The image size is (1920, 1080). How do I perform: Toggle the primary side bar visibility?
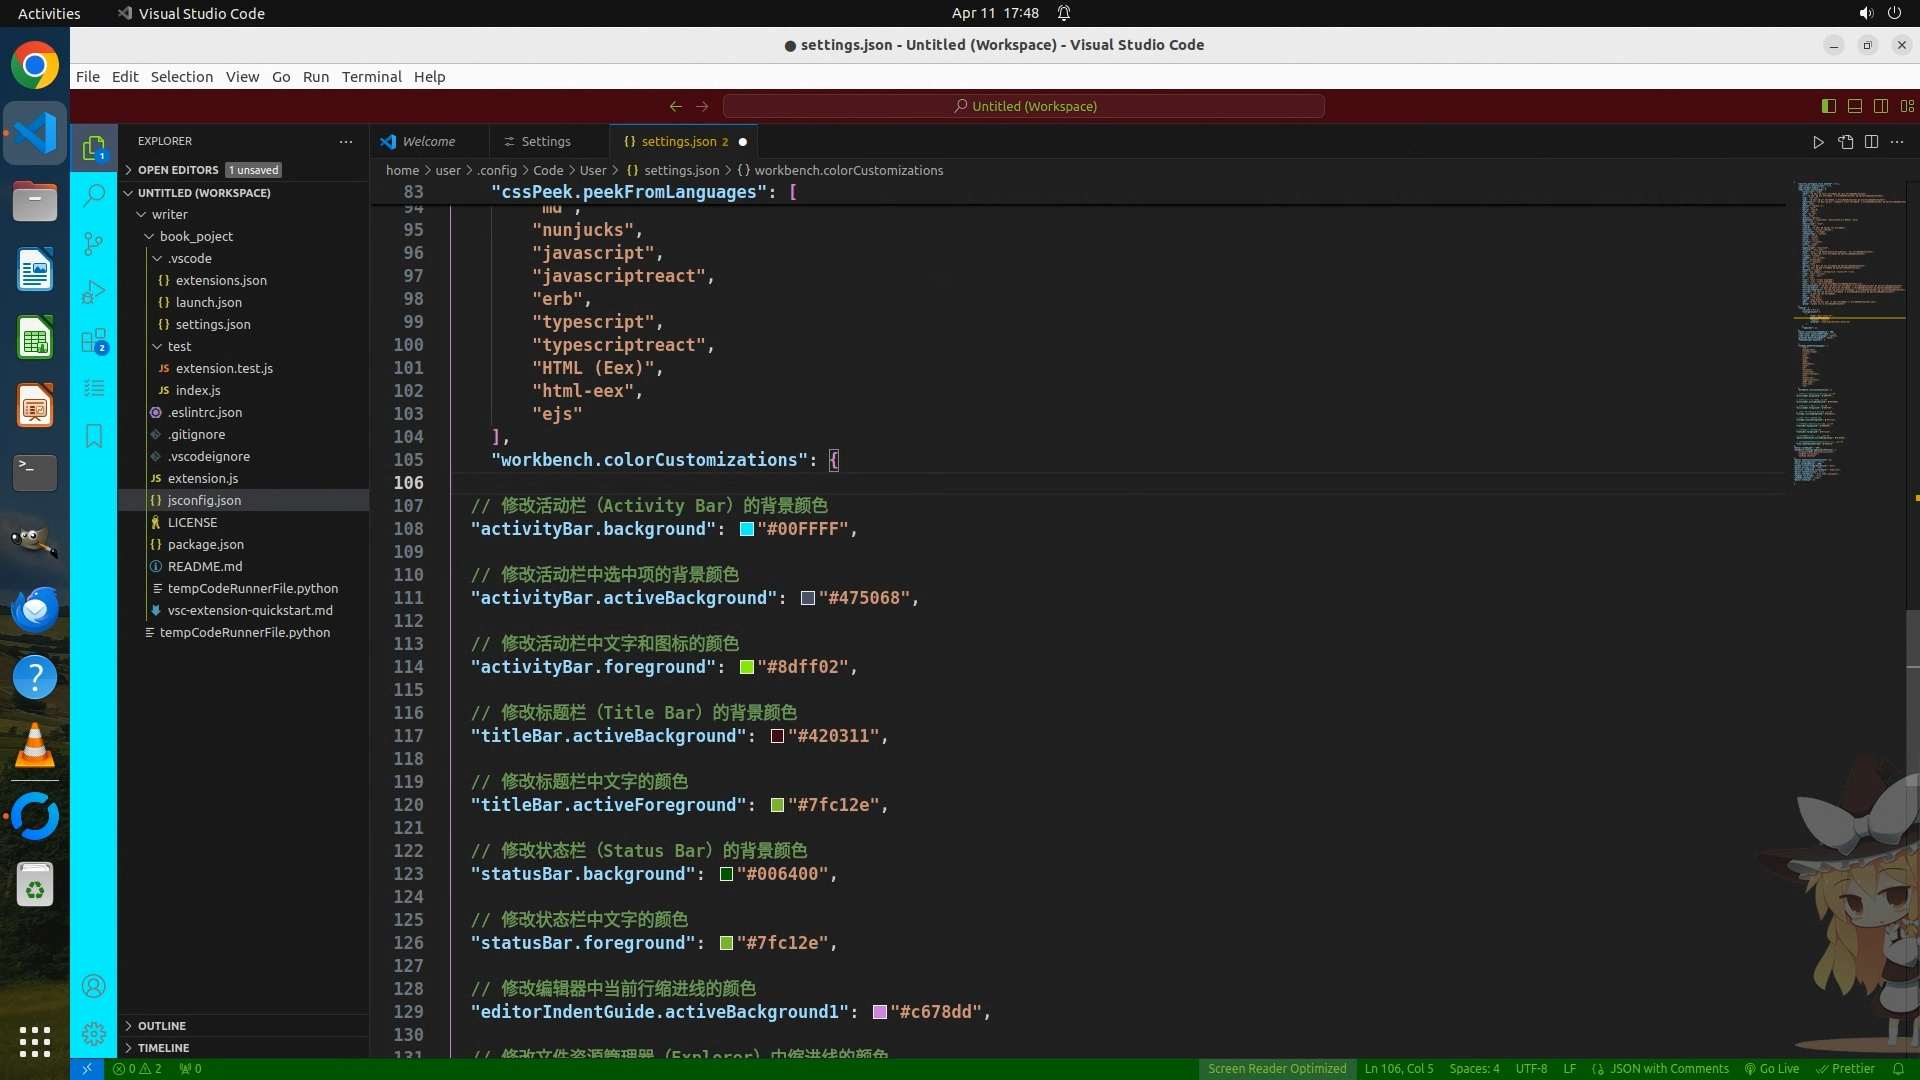coord(1828,106)
